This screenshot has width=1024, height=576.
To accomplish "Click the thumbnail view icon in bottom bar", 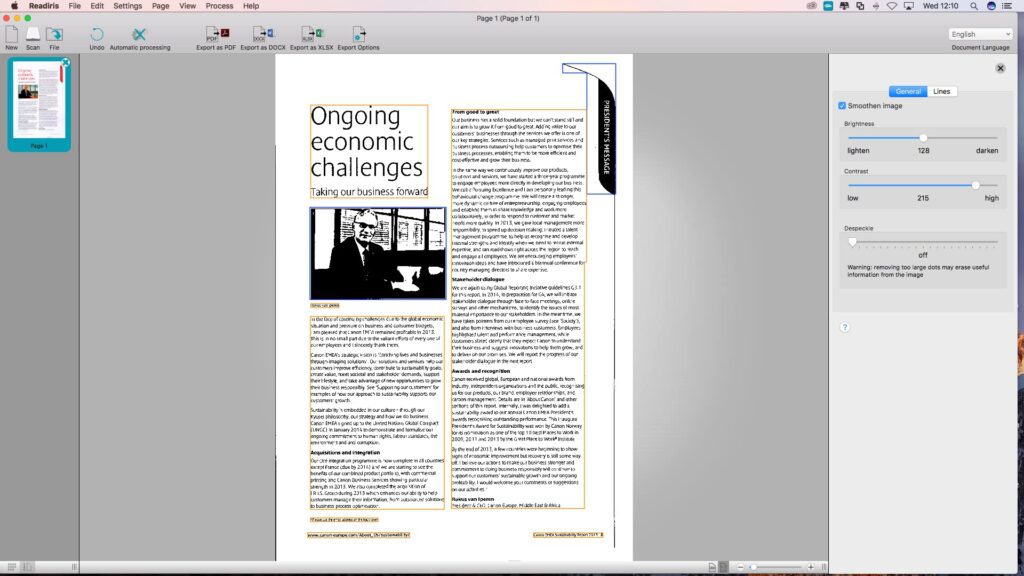I will pyautogui.click(x=27, y=567).
